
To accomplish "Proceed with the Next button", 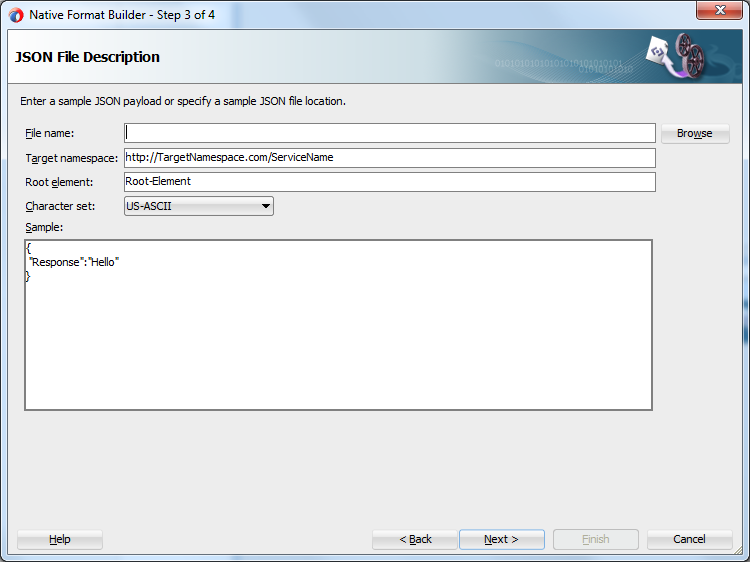I will (502, 540).
